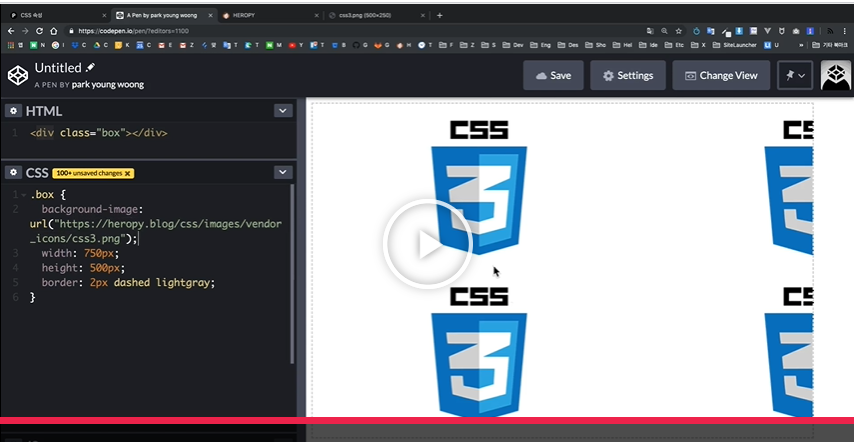Open the GitLab fox bookmark
The width and height of the screenshot is (854, 442).
(x=381, y=45)
